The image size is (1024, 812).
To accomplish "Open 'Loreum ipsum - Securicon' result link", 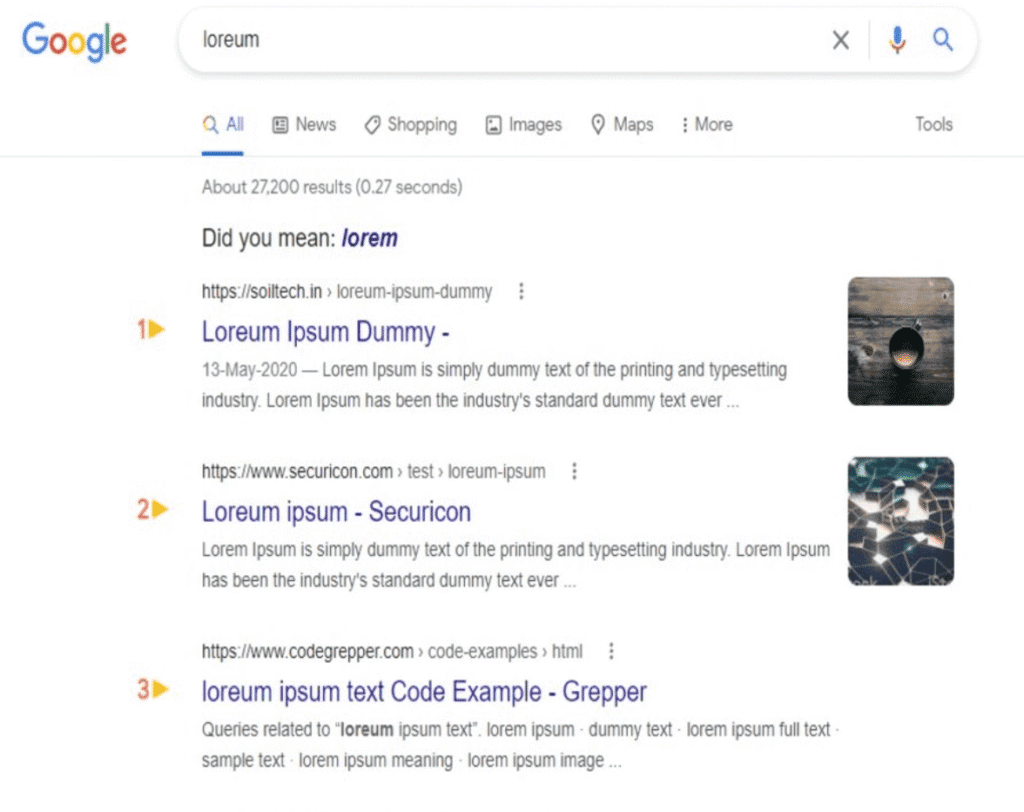I will 336,512.
